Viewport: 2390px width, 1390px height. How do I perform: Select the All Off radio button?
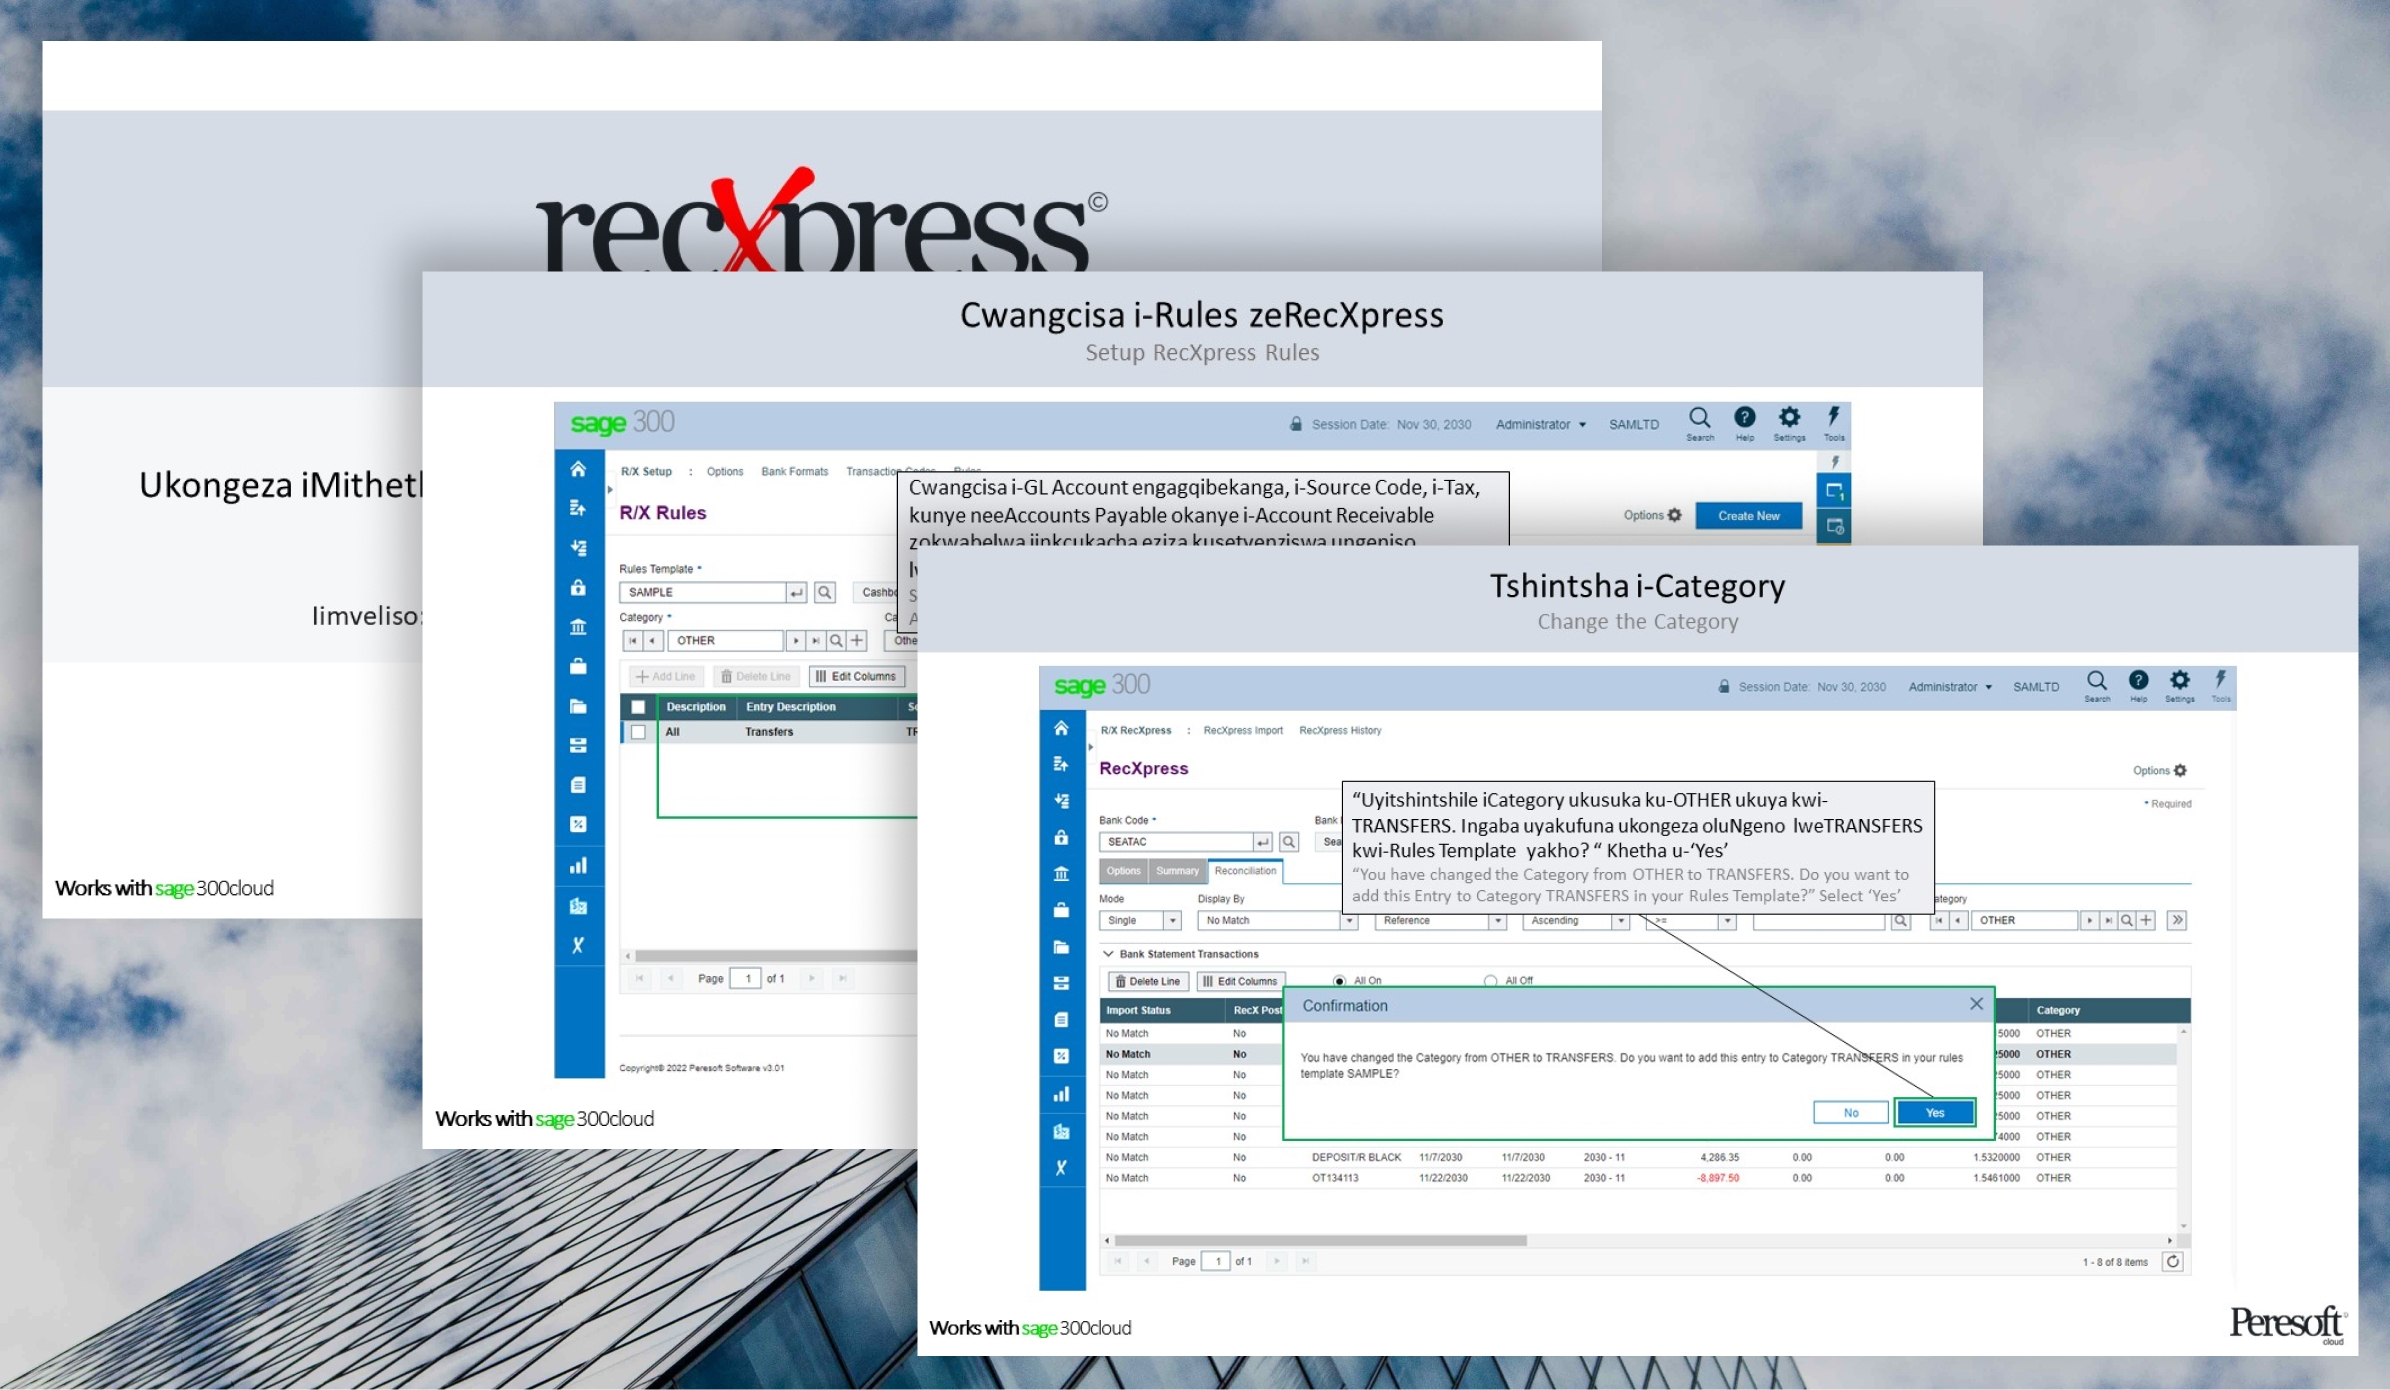tap(1490, 981)
